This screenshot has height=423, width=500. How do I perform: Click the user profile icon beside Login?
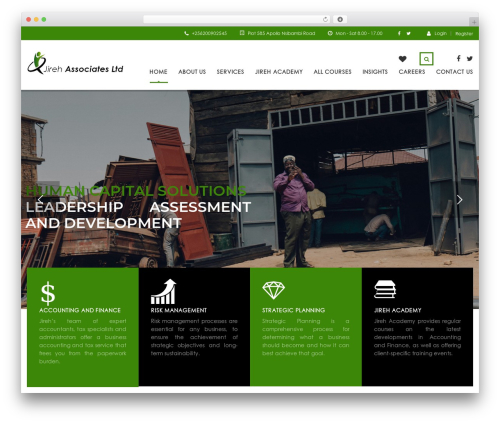[429, 33]
